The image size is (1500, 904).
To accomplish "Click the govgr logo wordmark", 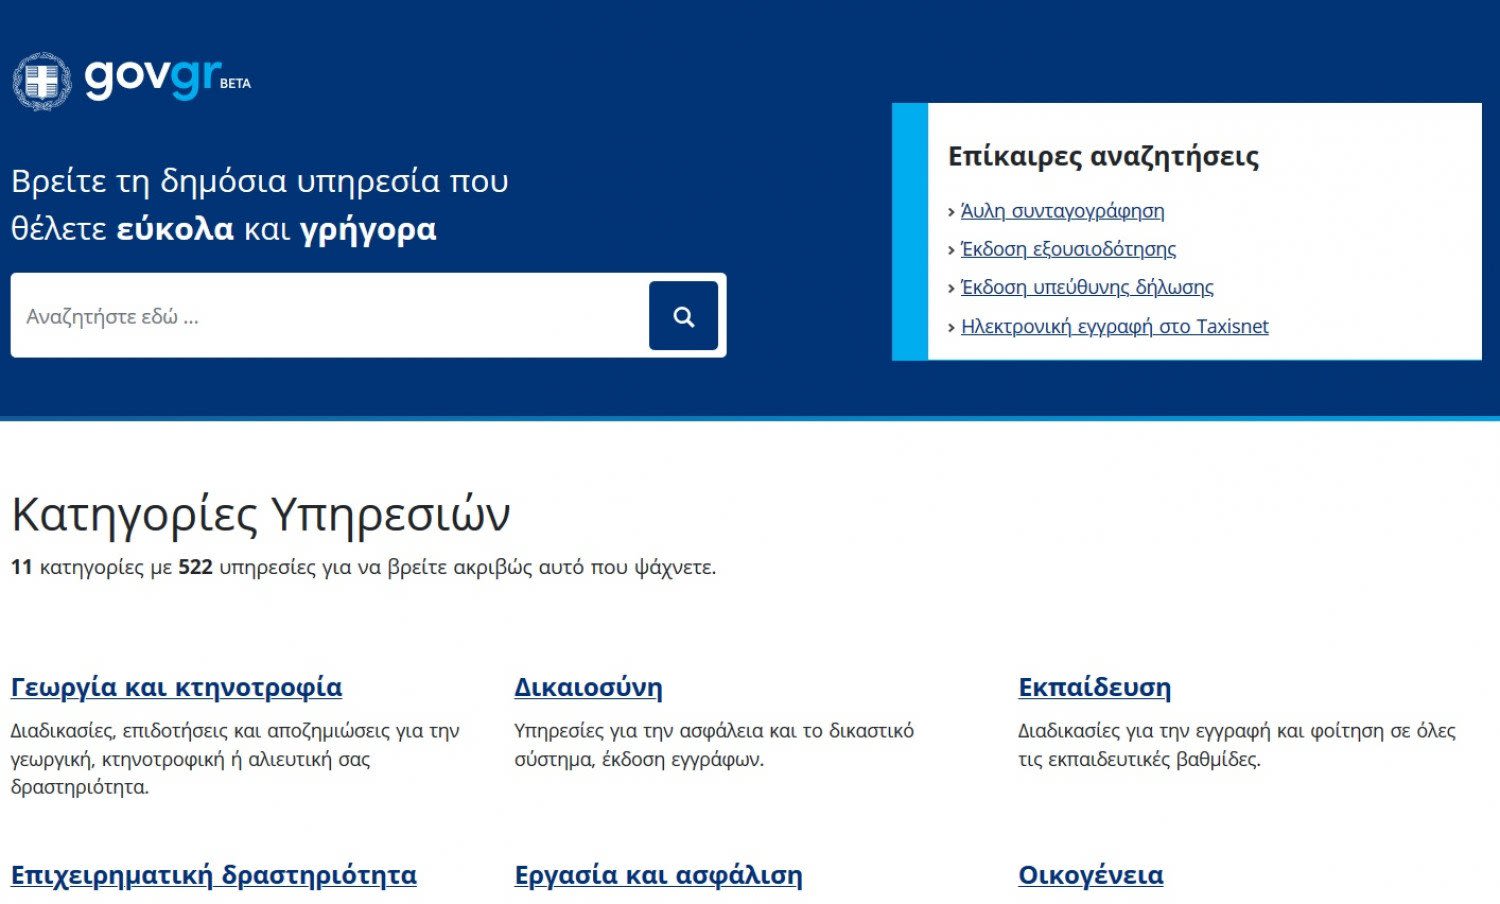I will 152,78.
